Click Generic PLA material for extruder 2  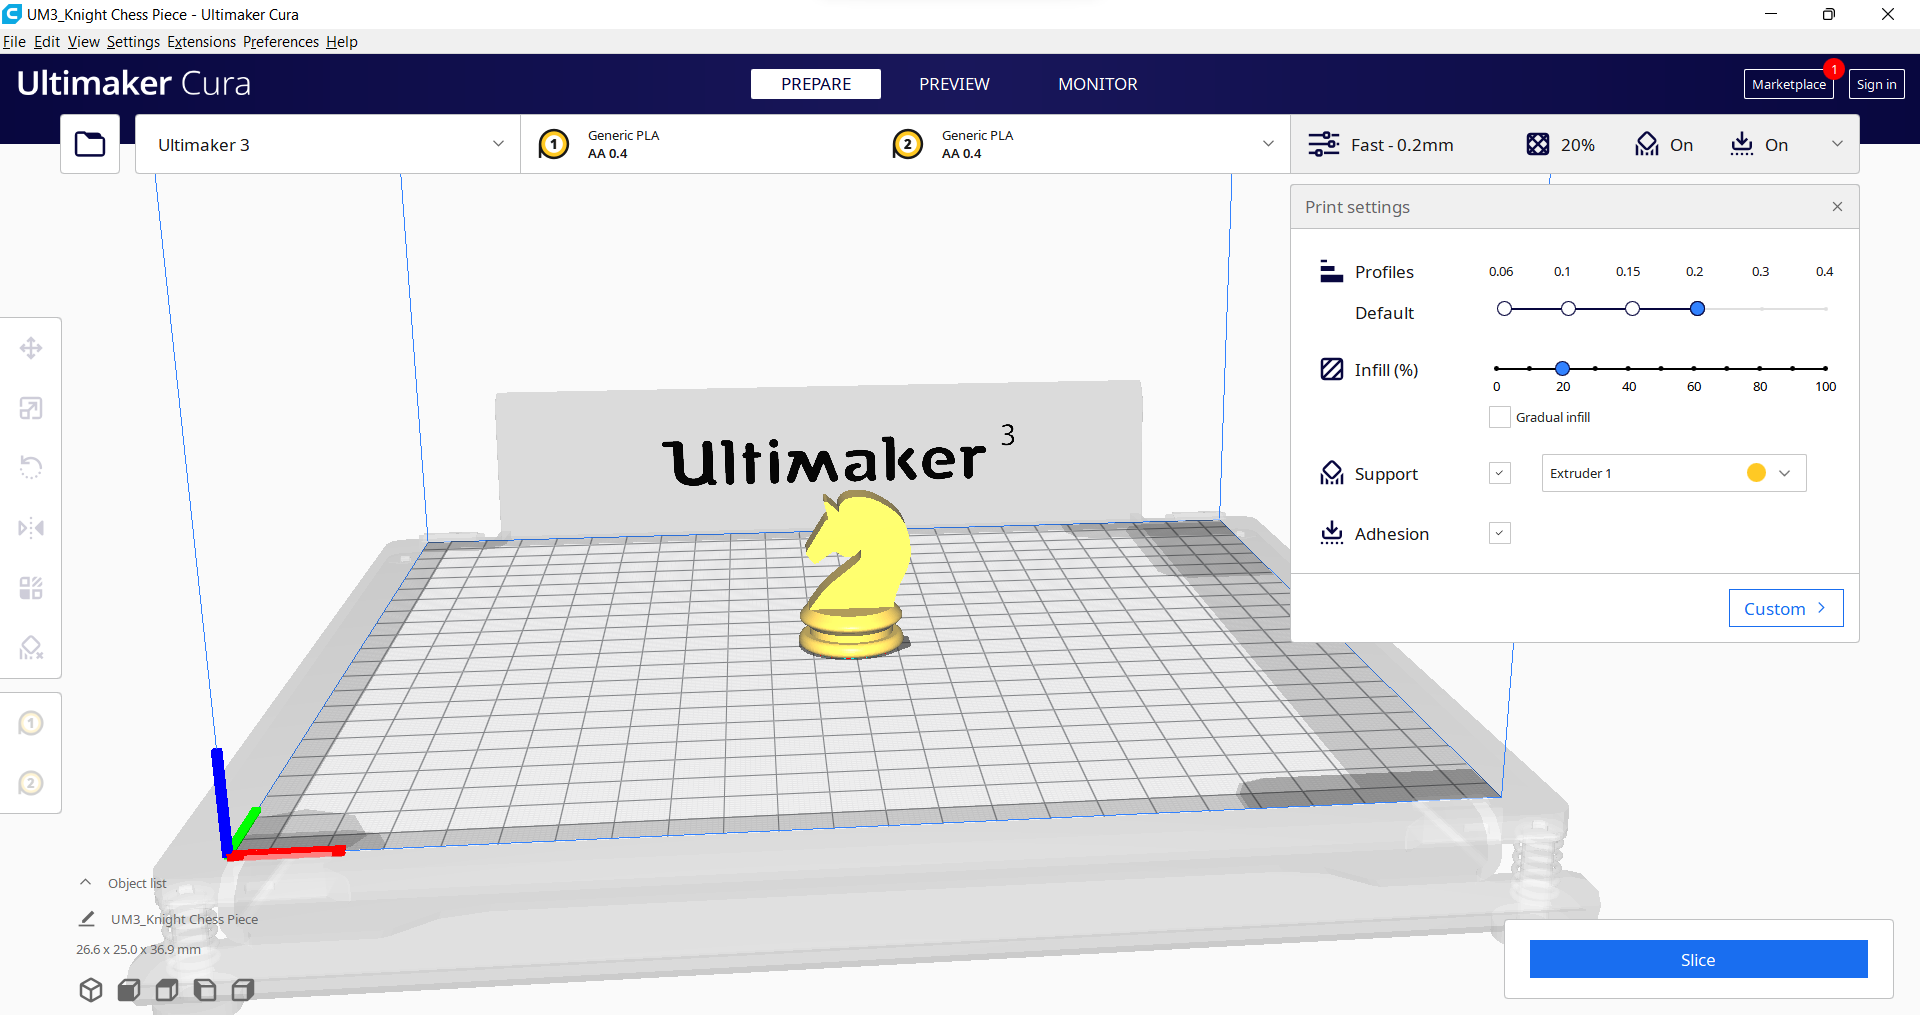[977, 135]
